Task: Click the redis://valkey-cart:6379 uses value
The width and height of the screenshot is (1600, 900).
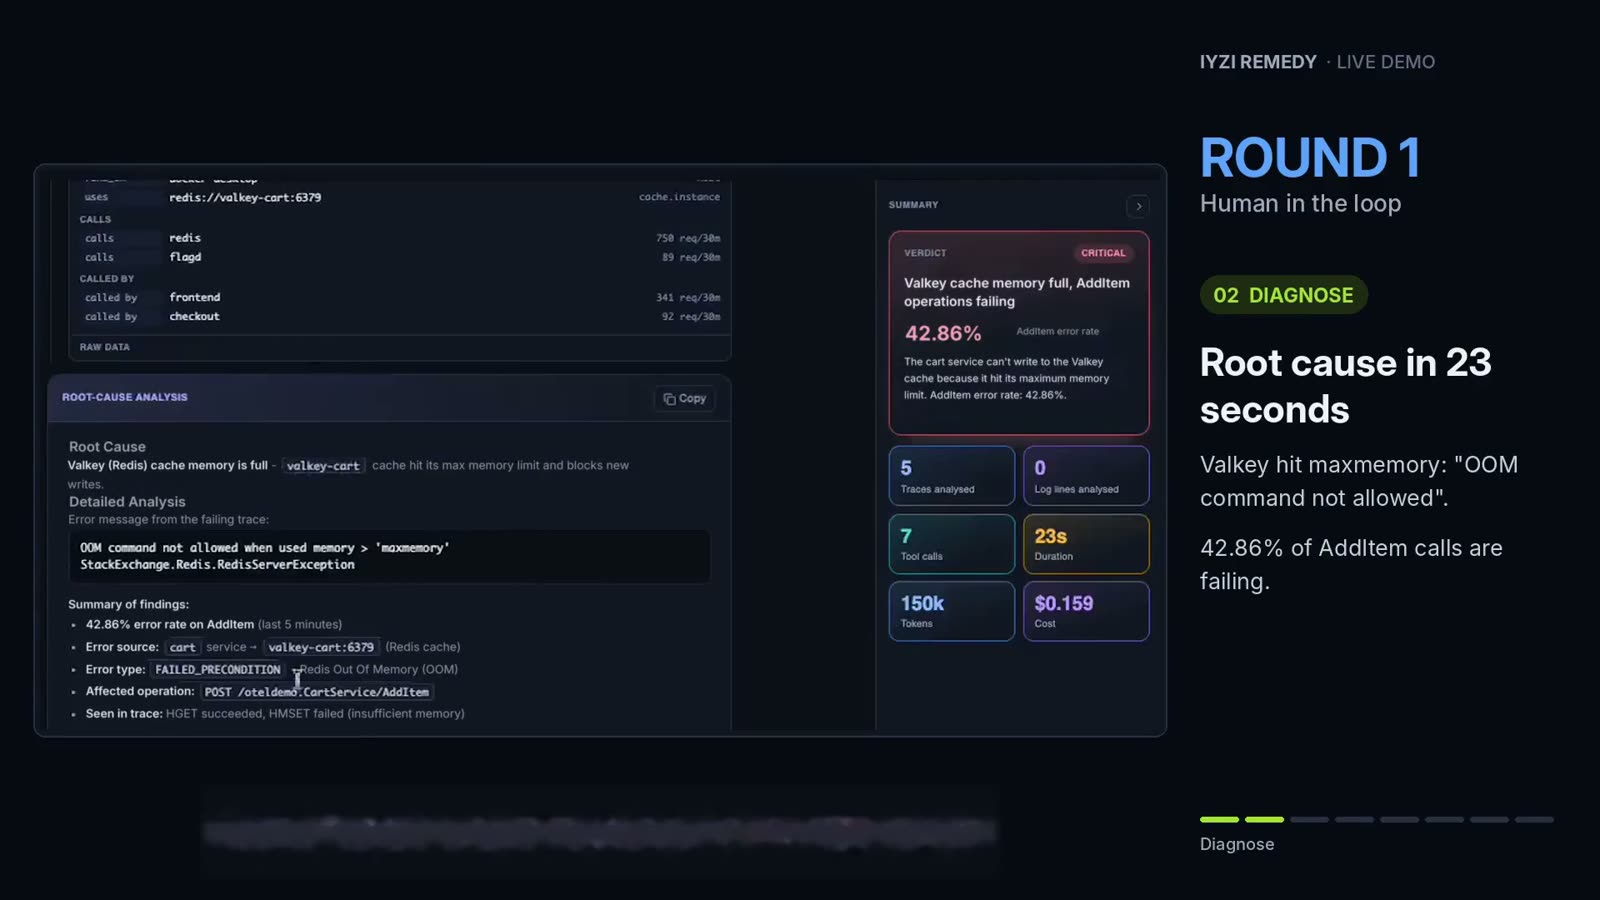Action: point(245,198)
